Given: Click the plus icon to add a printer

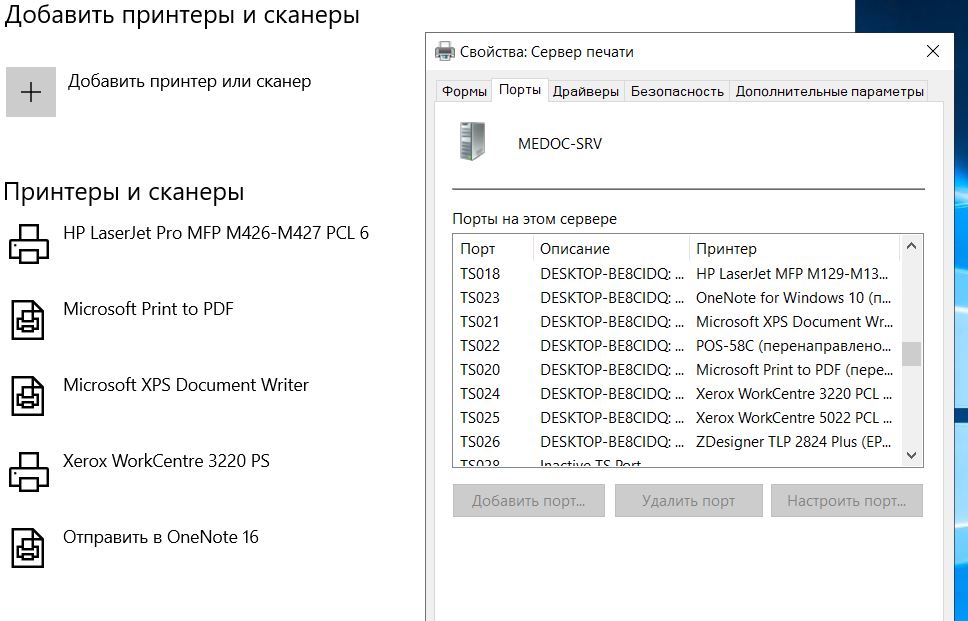Looking at the screenshot, I should 31,92.
